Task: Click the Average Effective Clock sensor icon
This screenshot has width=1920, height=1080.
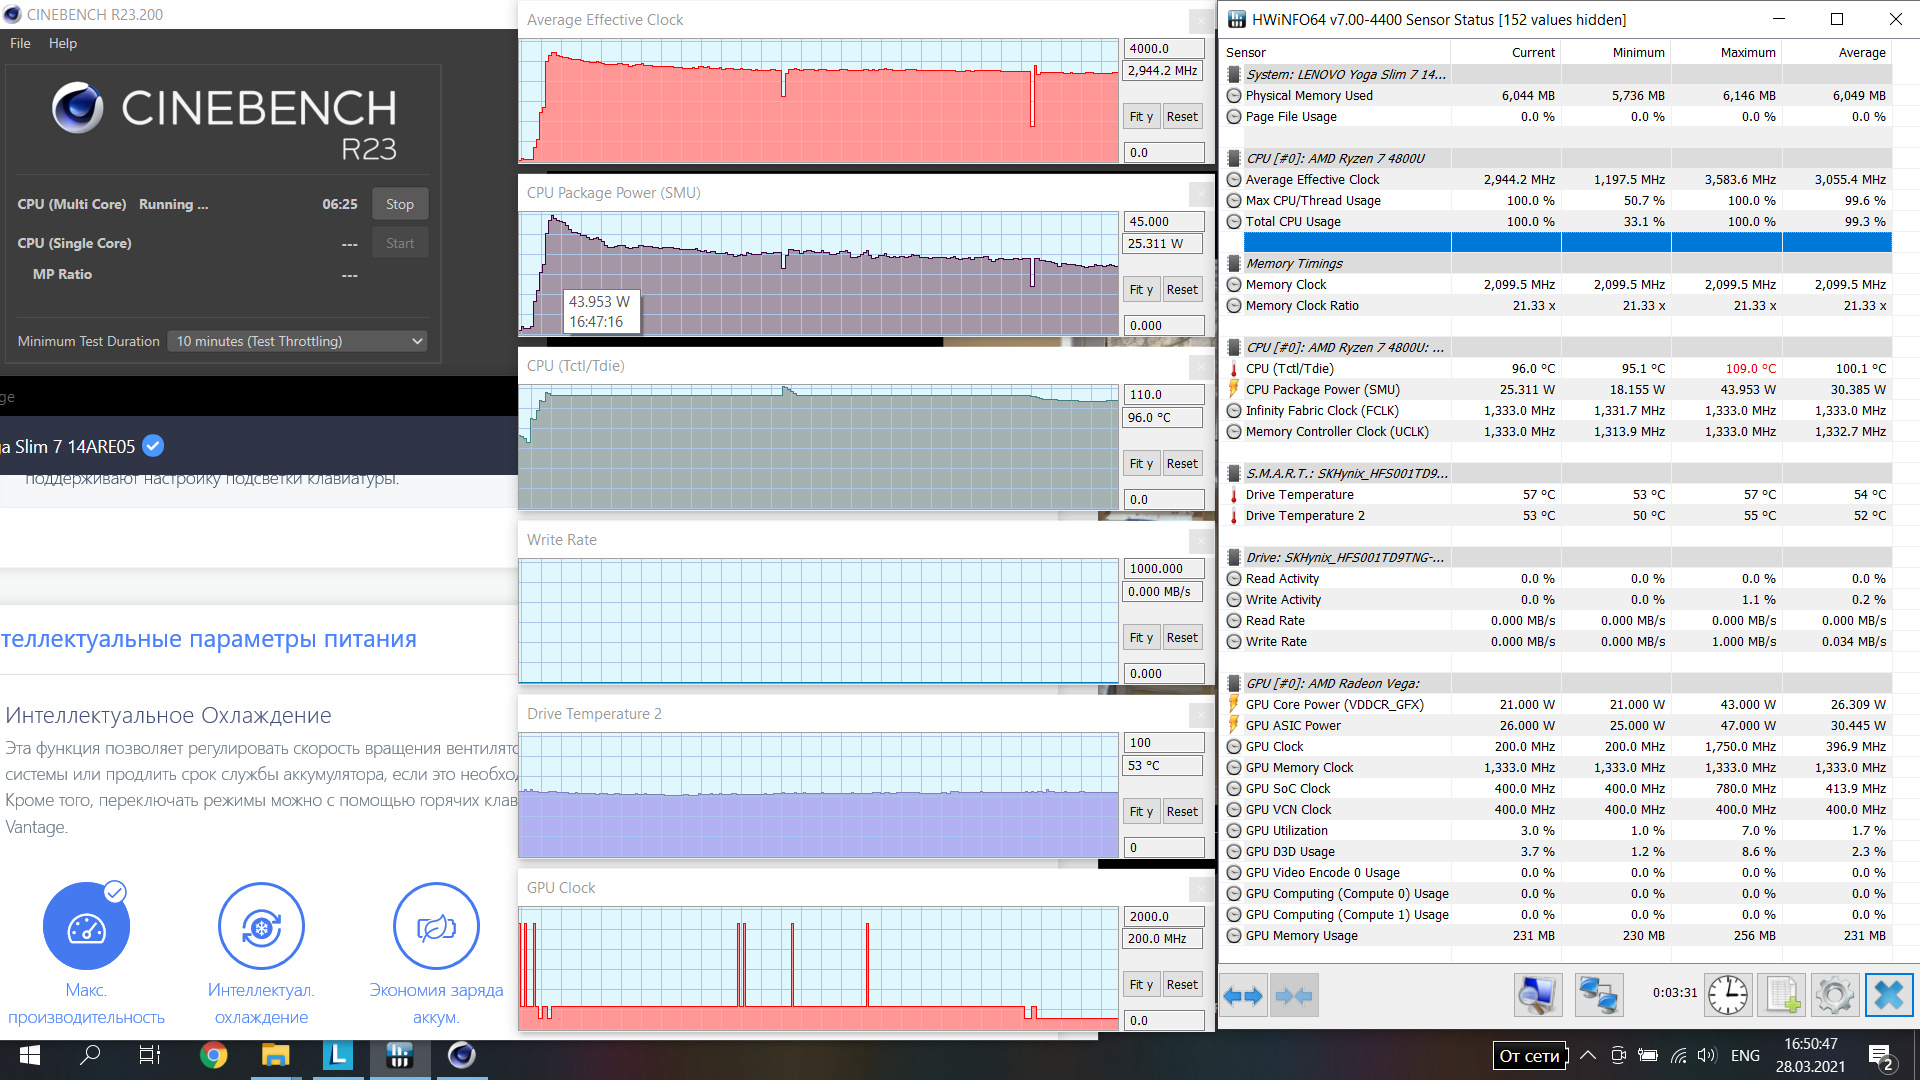Action: [1234, 180]
